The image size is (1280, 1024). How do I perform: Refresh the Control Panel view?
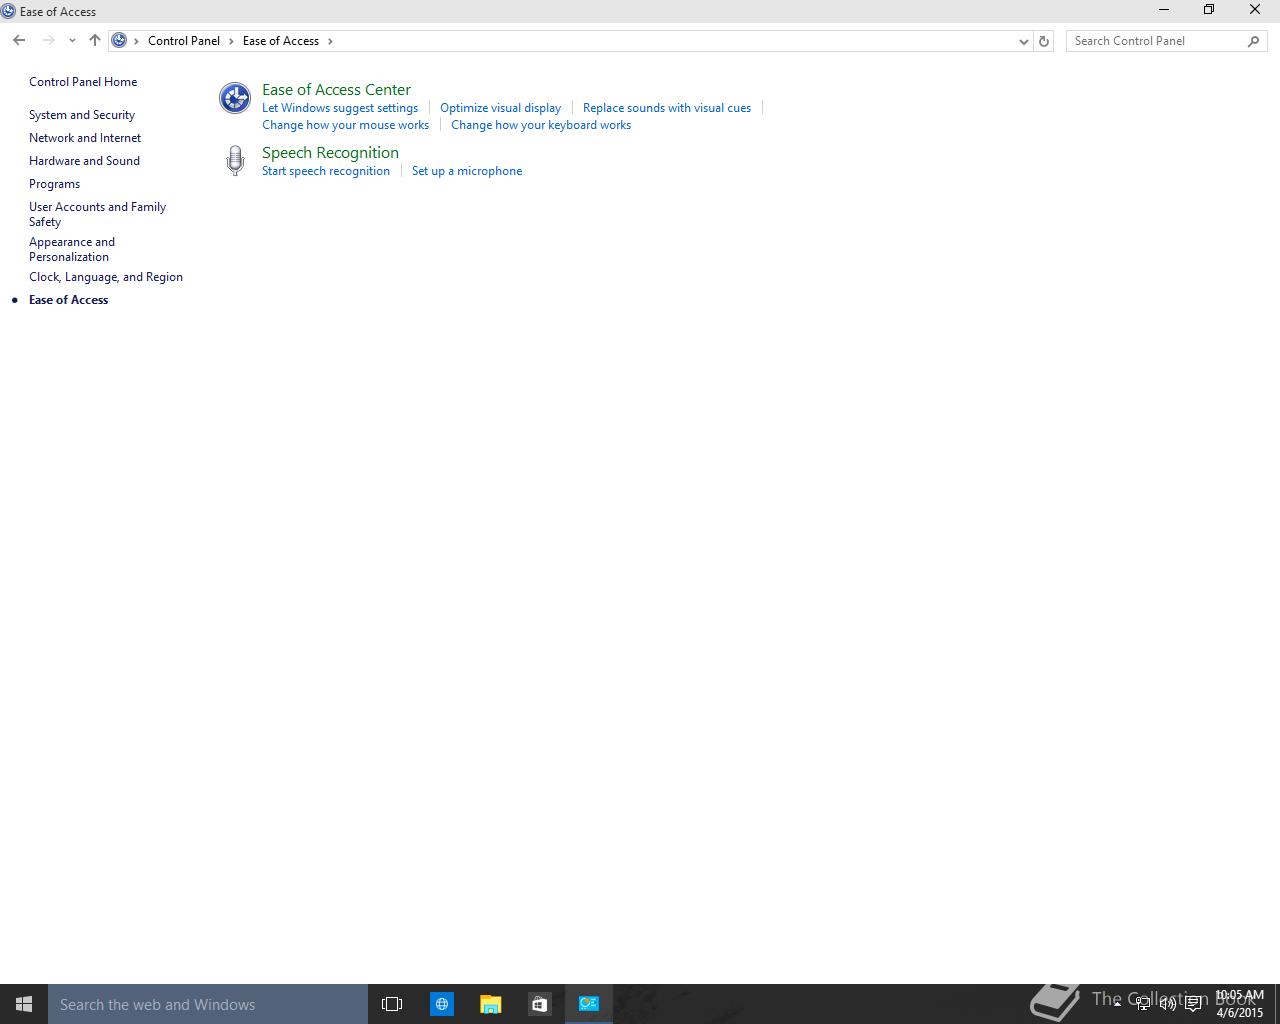coord(1044,41)
